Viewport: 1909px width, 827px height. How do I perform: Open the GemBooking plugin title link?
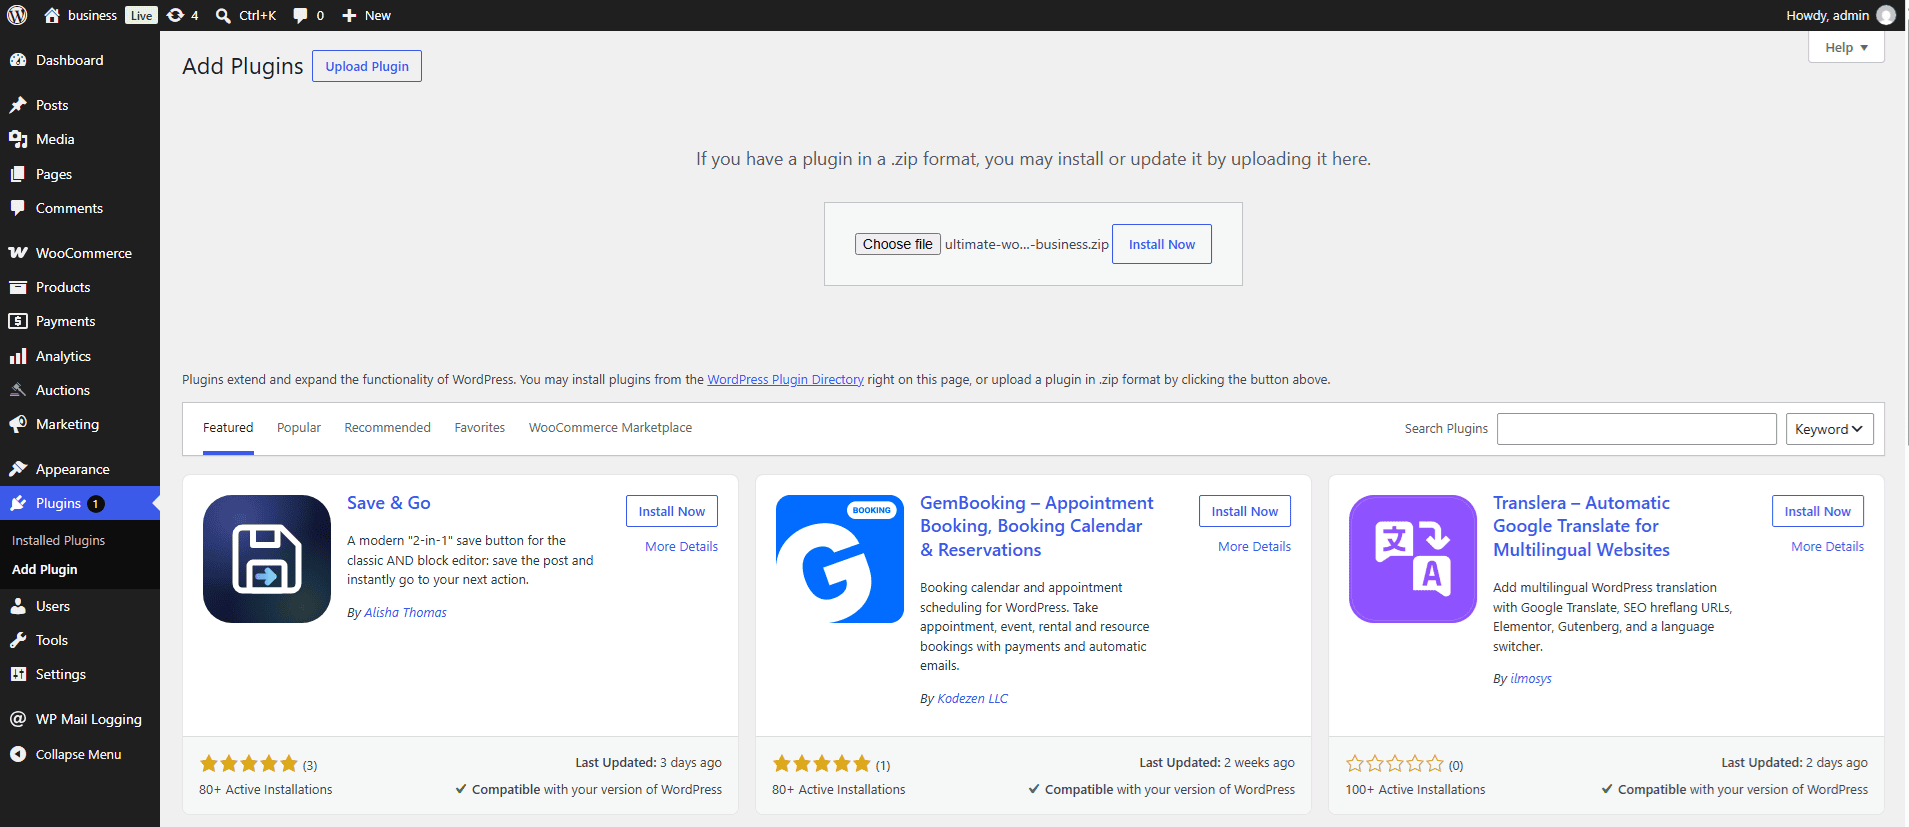point(1037,526)
